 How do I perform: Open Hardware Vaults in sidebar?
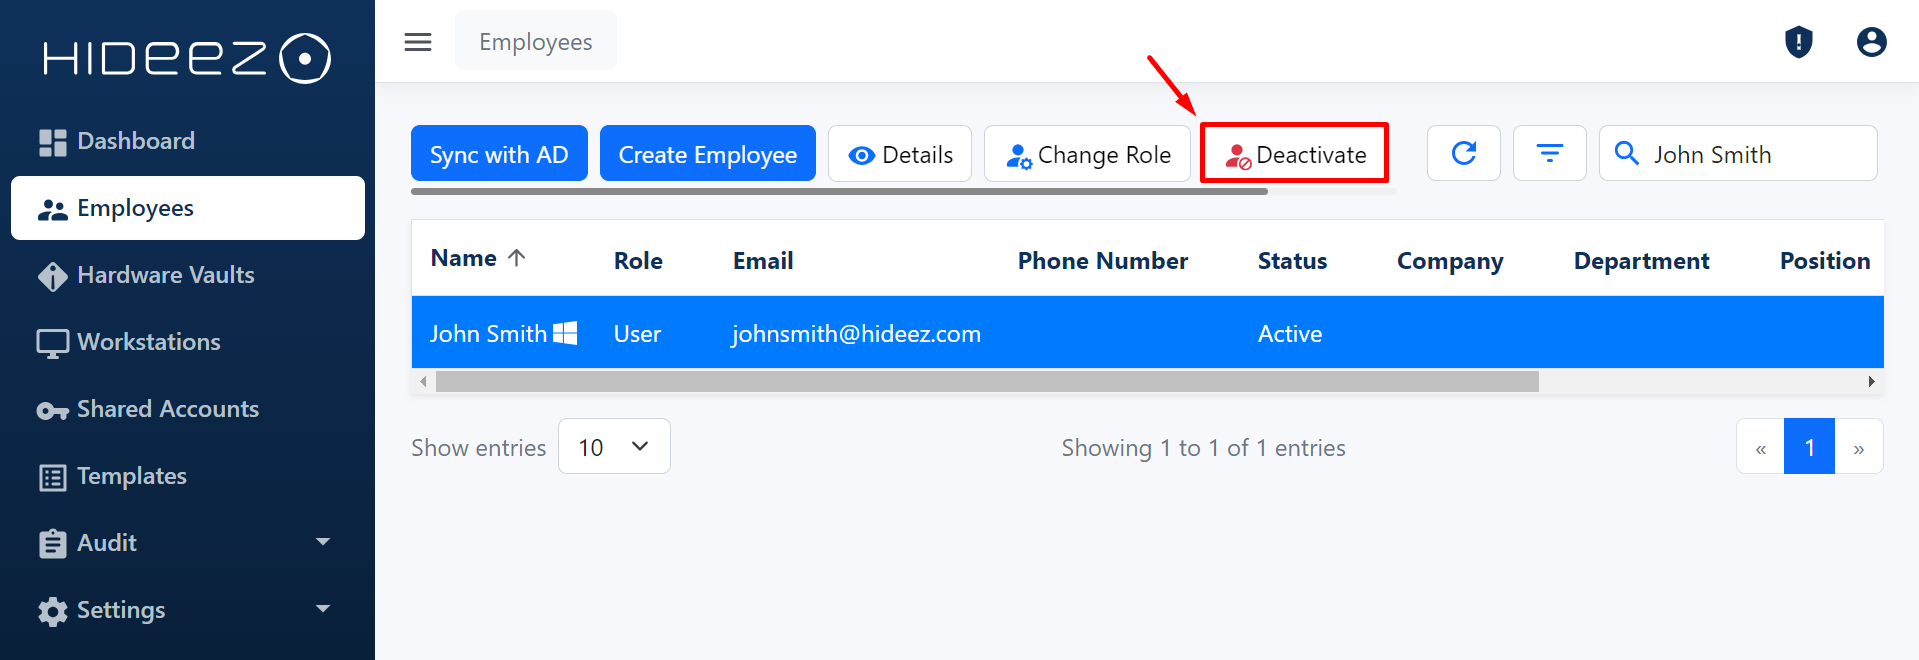point(166,275)
